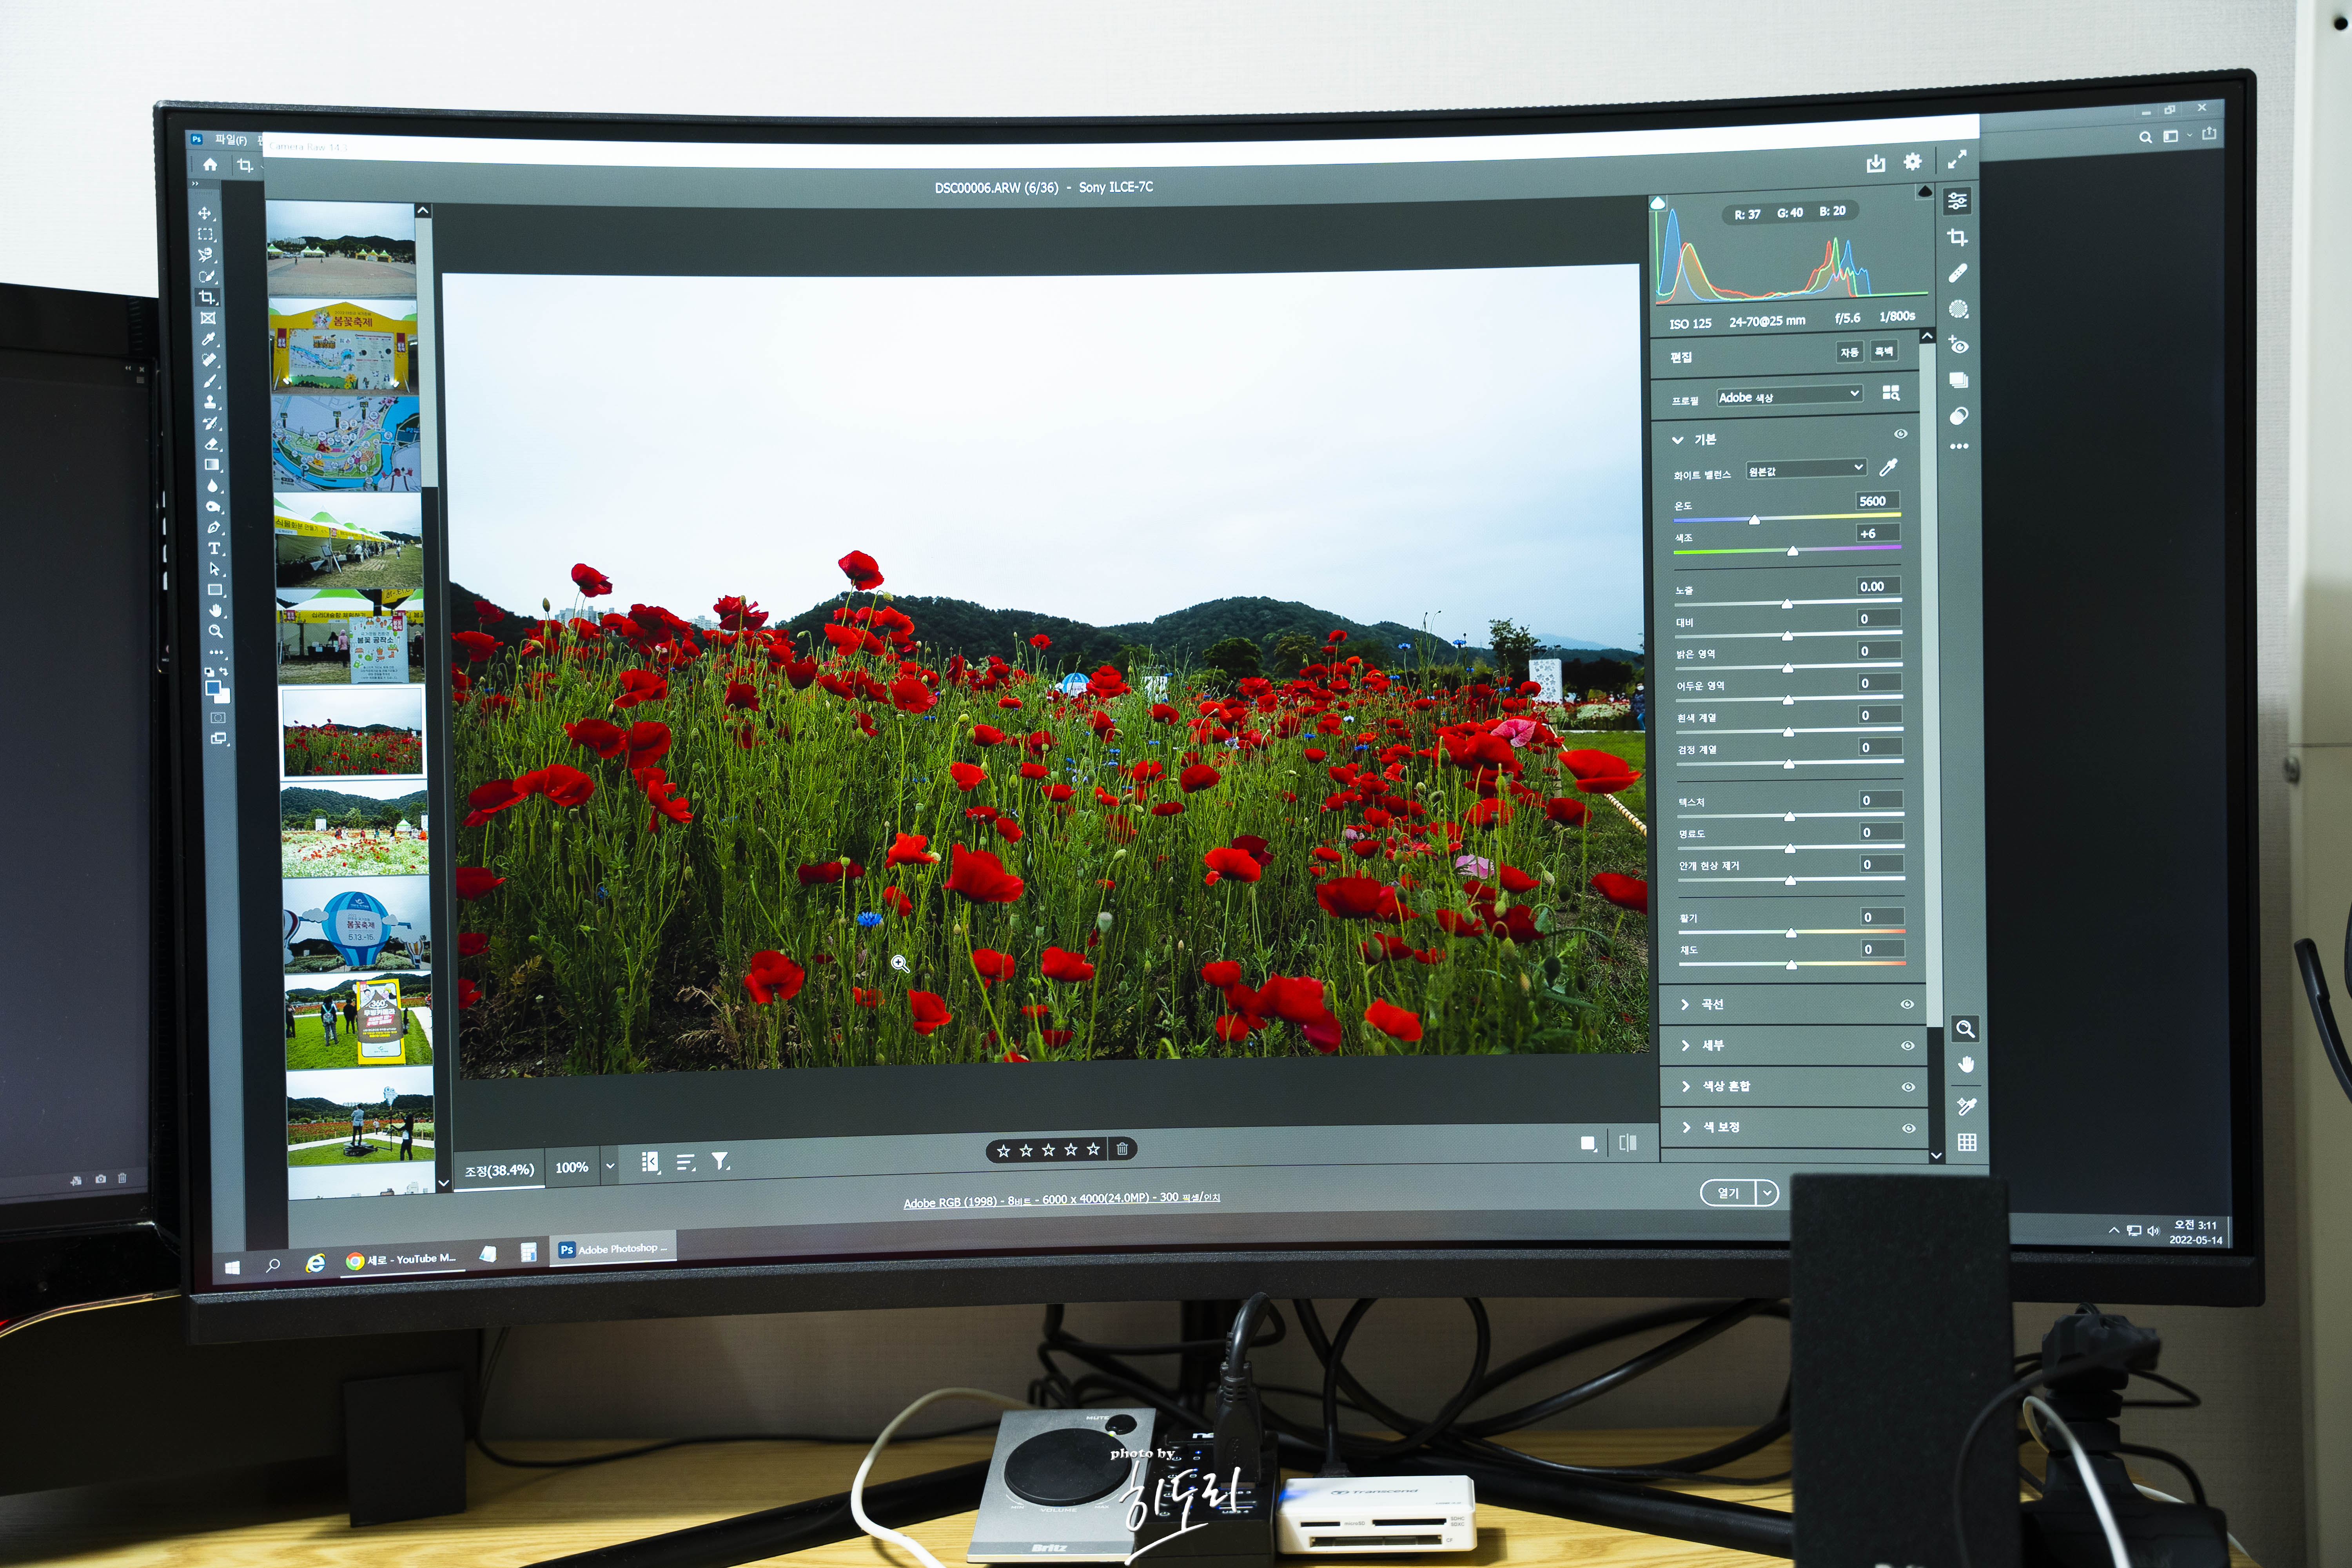Toggle full screen mode icon
This screenshot has height=1568, width=2352.
(x=1956, y=159)
